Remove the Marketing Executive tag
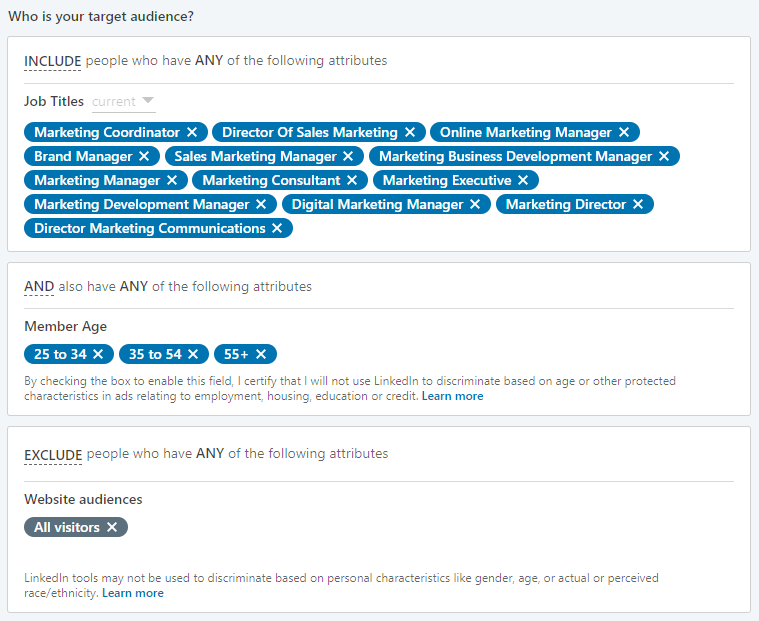The image size is (759, 621). coord(523,180)
